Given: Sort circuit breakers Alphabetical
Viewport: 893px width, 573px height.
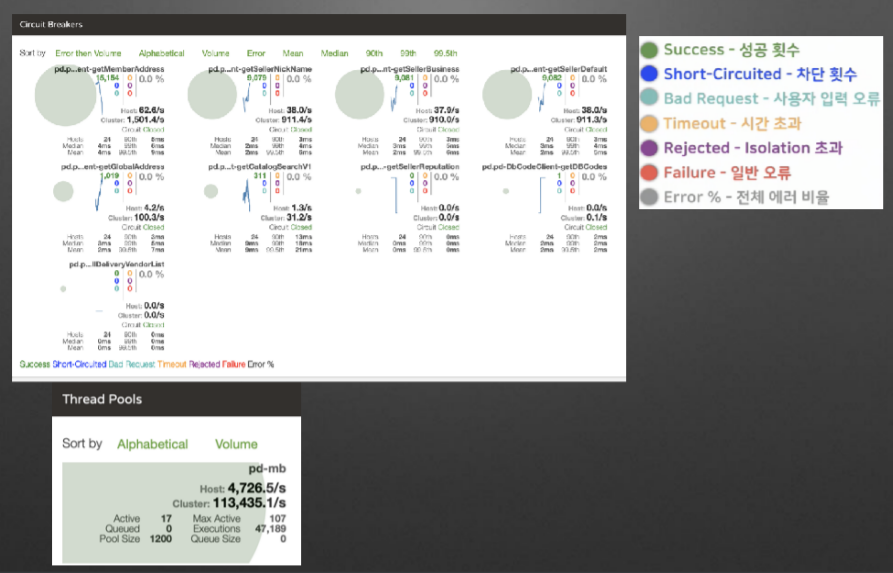Looking at the screenshot, I should coord(162,53).
